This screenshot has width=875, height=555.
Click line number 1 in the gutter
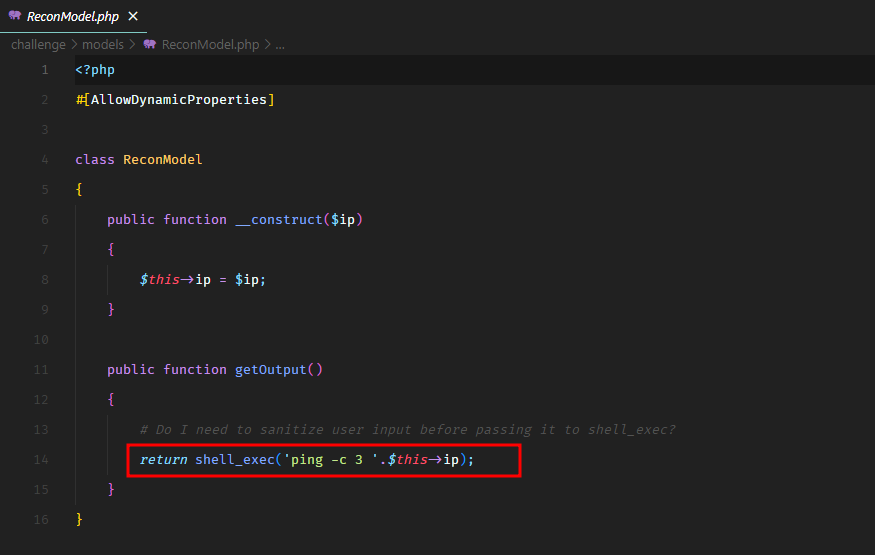tap(44, 70)
